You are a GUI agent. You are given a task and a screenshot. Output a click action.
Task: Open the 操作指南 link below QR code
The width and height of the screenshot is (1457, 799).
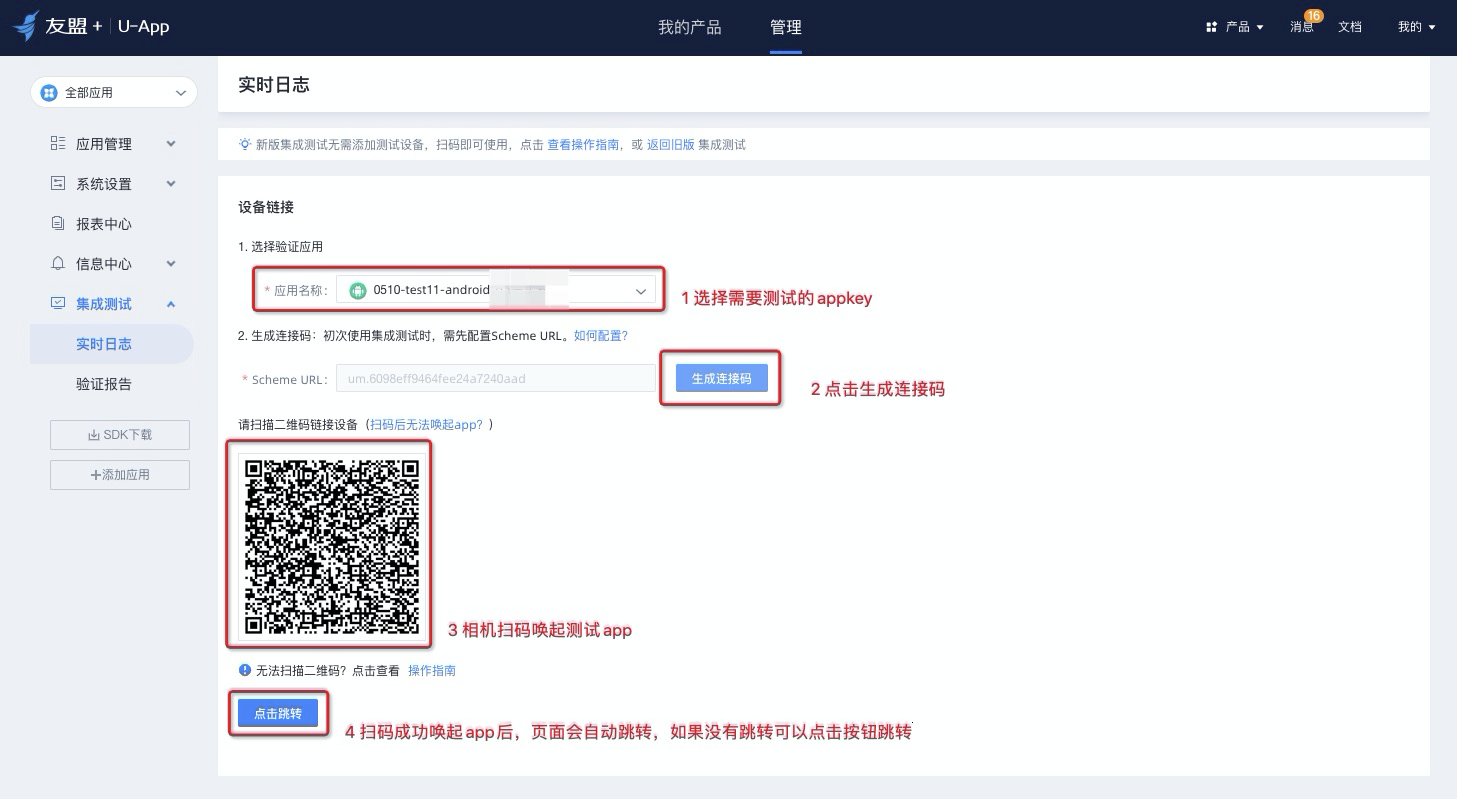click(432, 670)
